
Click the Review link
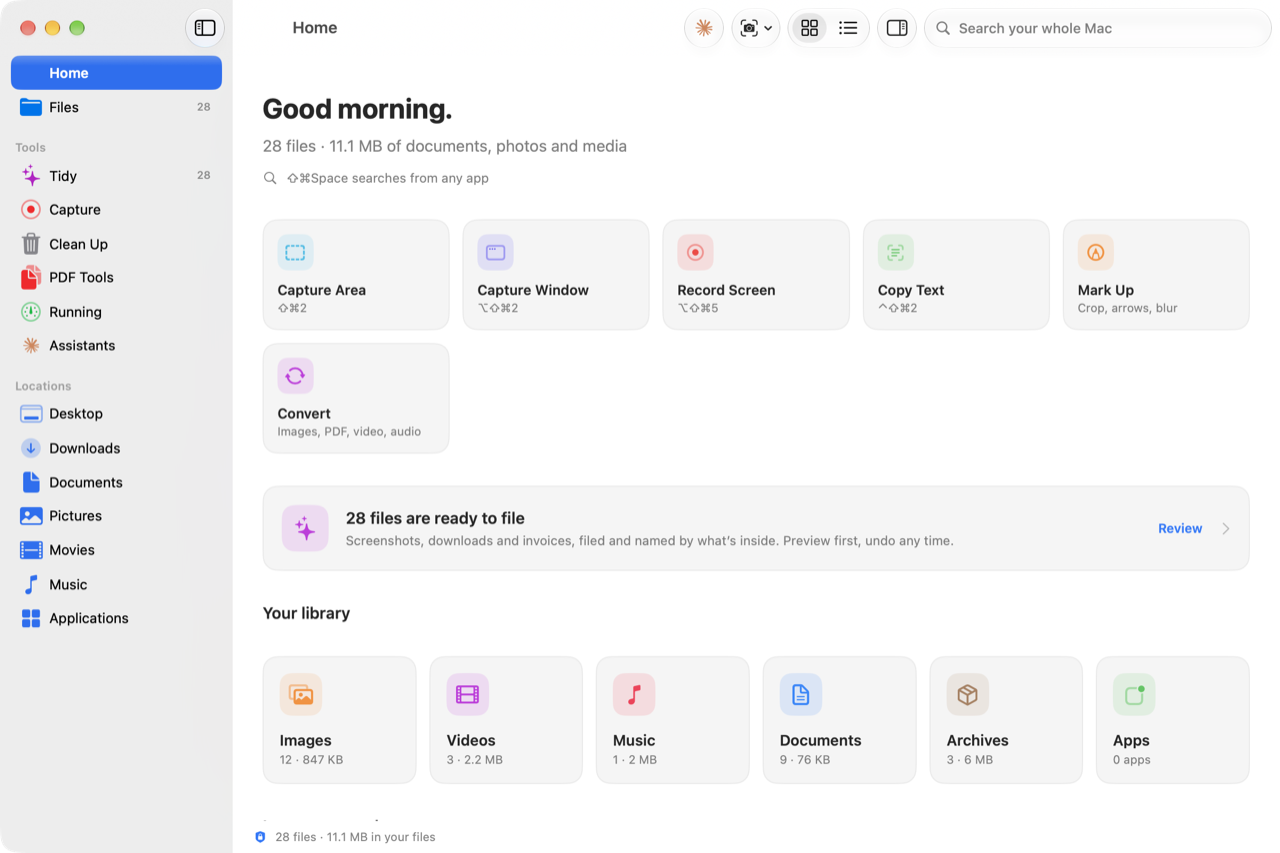(x=1180, y=529)
